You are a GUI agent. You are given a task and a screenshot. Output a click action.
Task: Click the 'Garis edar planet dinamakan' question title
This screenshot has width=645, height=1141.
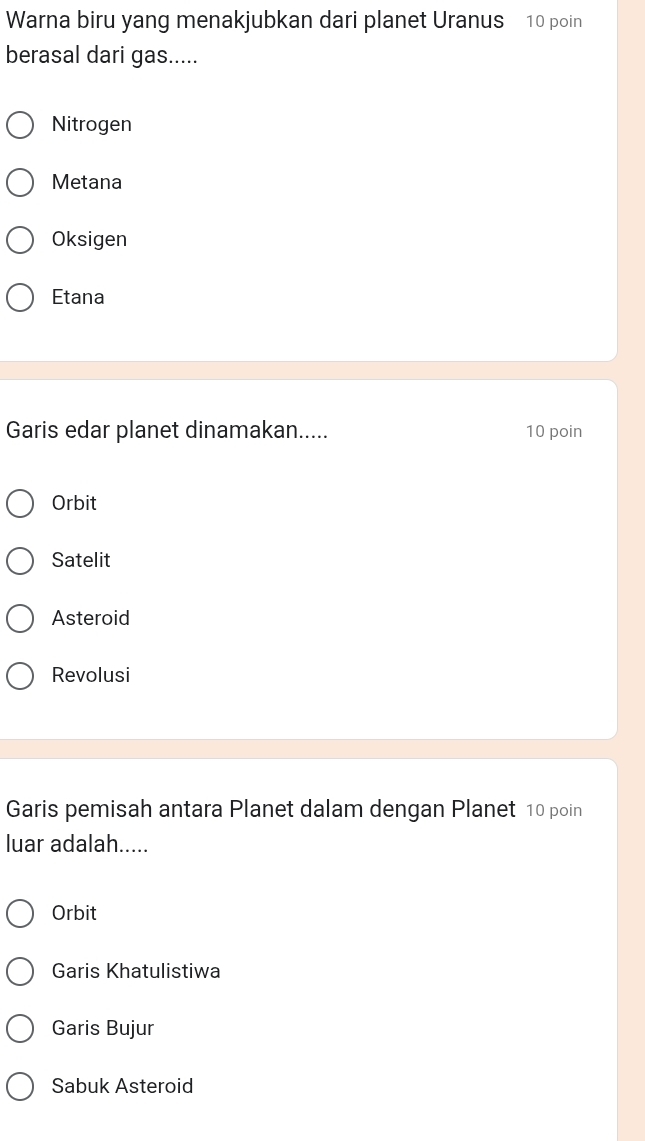tap(166, 431)
